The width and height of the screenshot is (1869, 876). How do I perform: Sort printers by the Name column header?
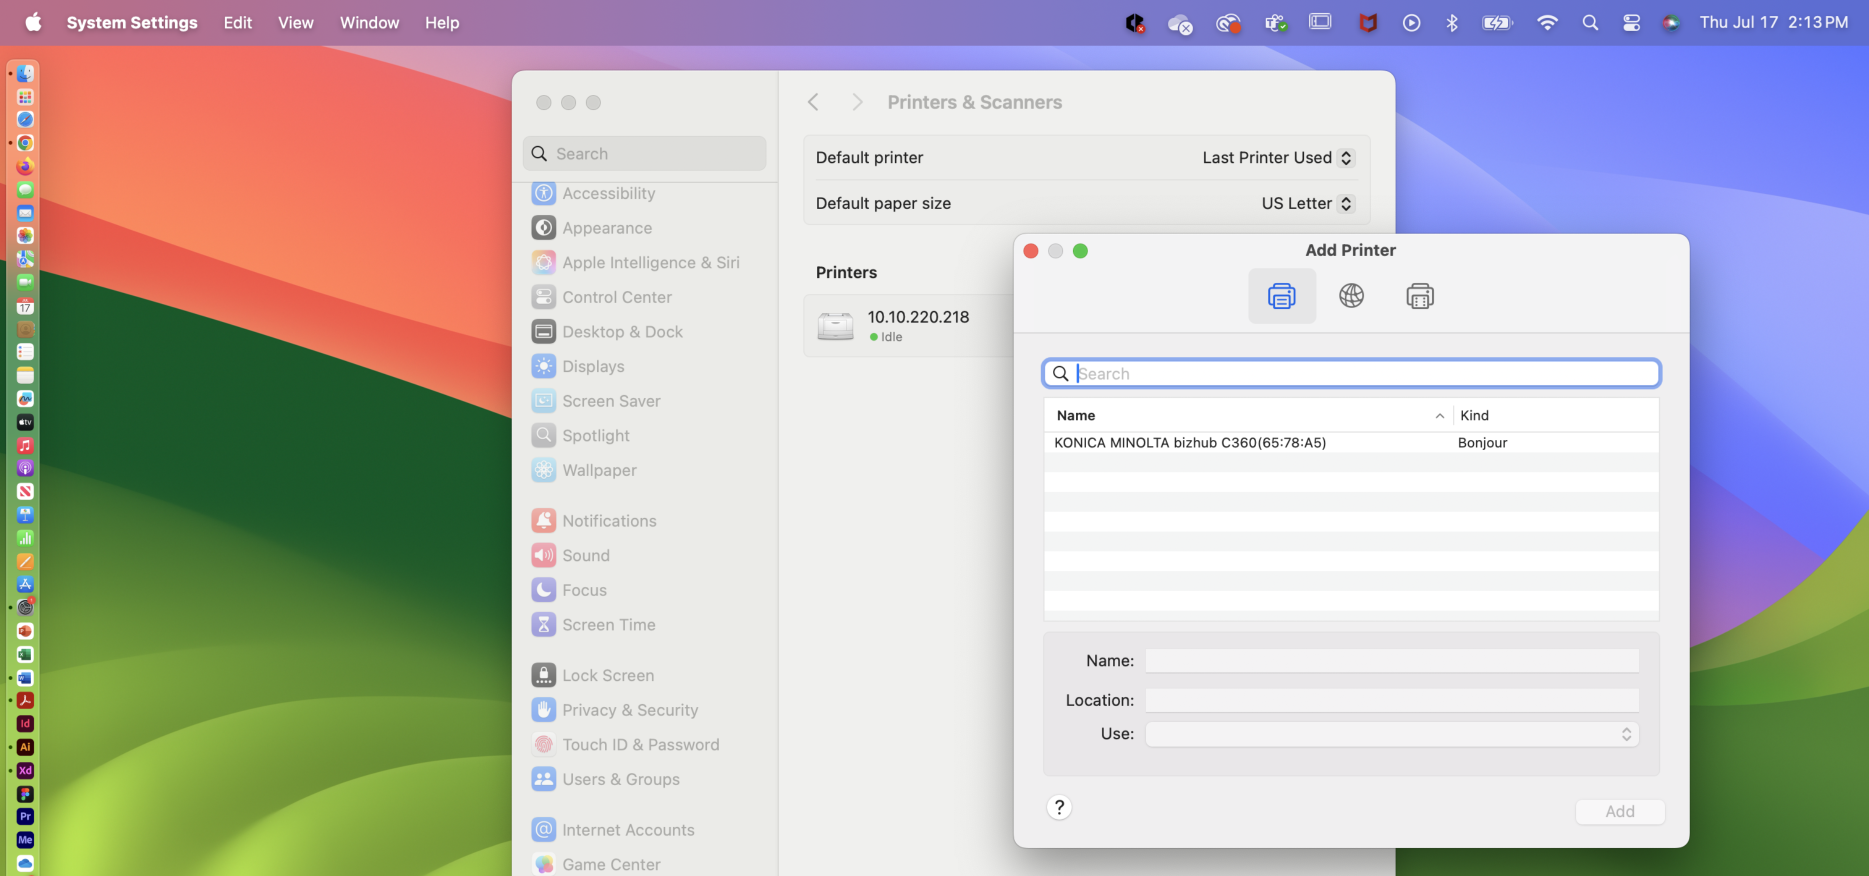[1248, 416]
